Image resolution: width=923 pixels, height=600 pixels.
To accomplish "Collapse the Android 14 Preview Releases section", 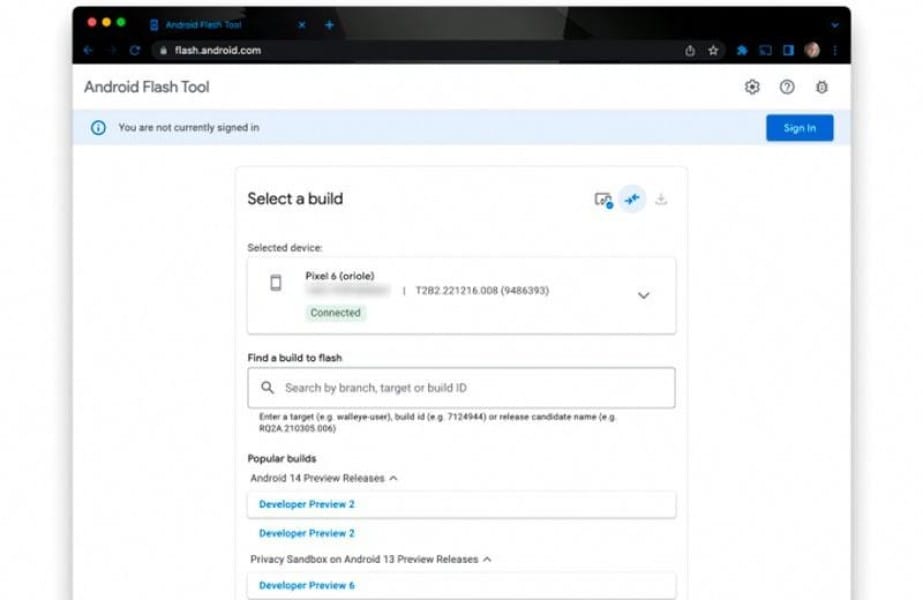I will pyautogui.click(x=393, y=478).
